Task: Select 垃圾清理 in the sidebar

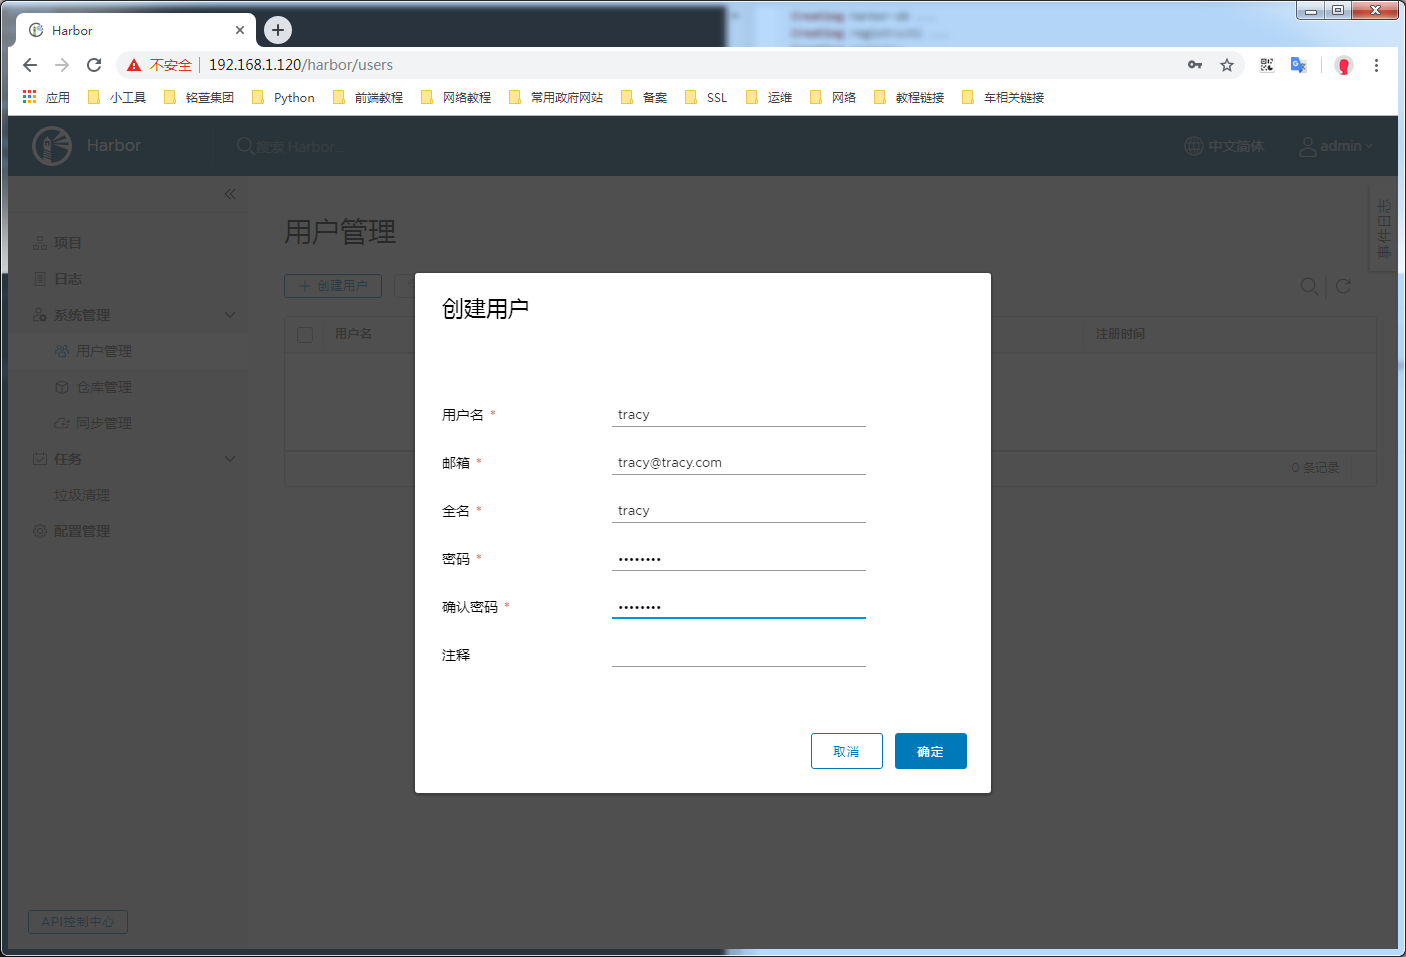Action: [x=82, y=495]
